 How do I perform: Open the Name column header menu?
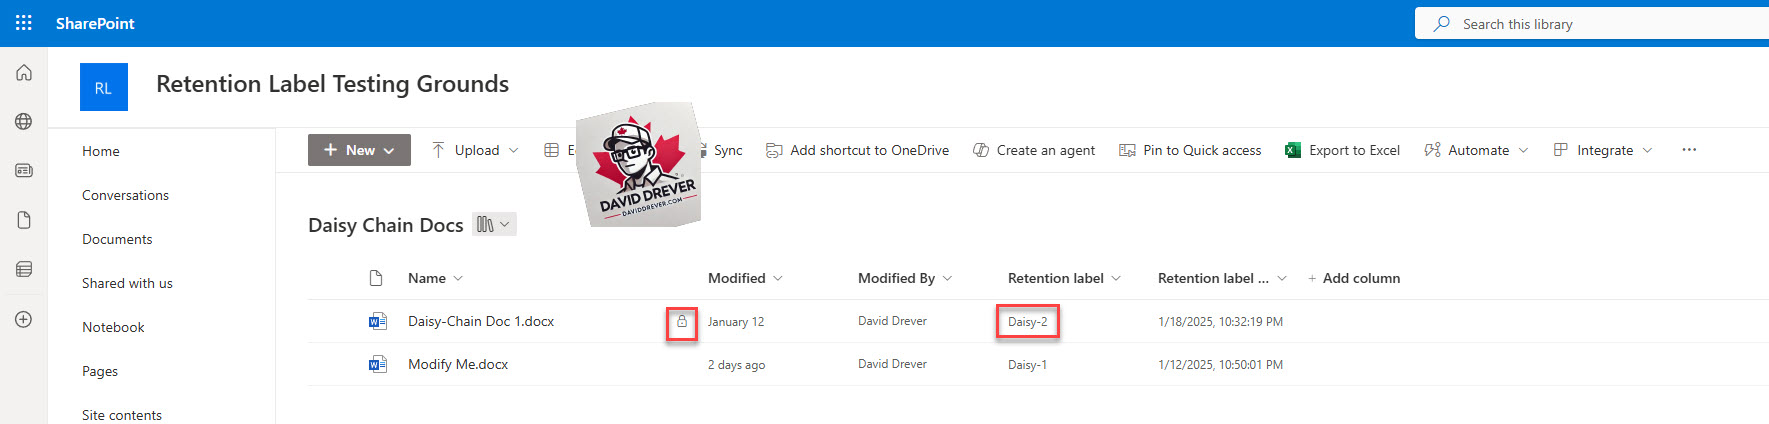[x=435, y=278]
